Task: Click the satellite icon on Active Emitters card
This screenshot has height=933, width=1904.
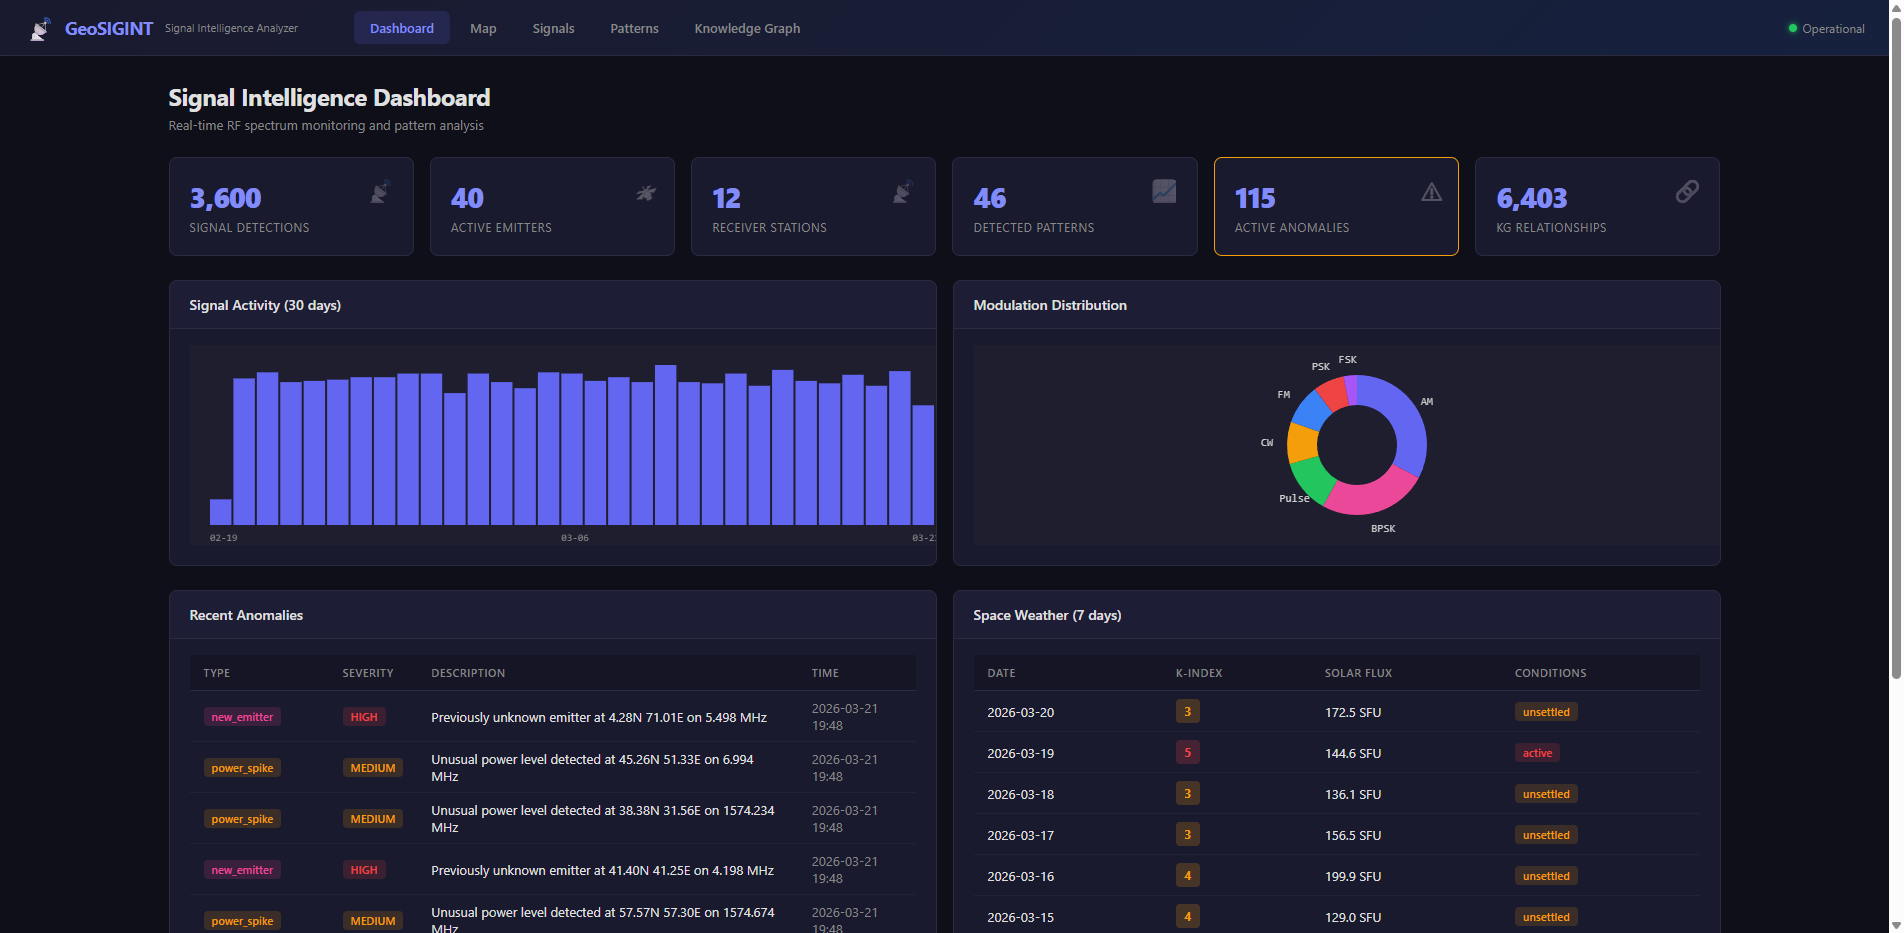Action: pos(647,192)
